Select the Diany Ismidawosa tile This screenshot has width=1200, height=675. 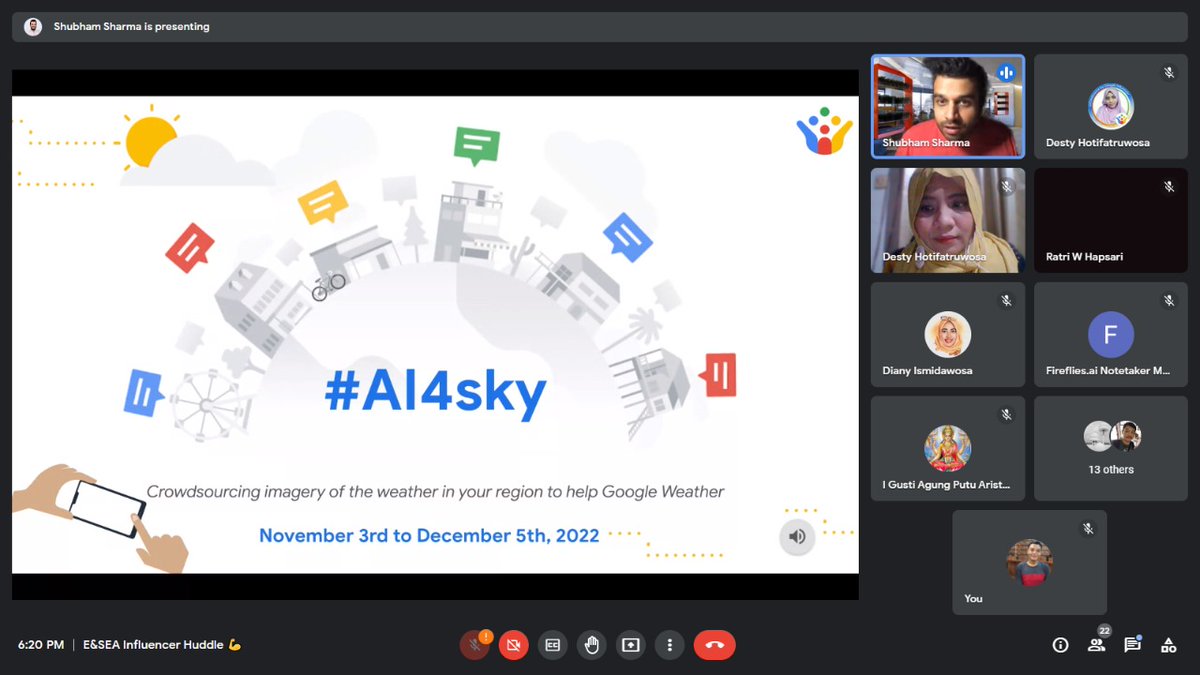click(x=948, y=334)
